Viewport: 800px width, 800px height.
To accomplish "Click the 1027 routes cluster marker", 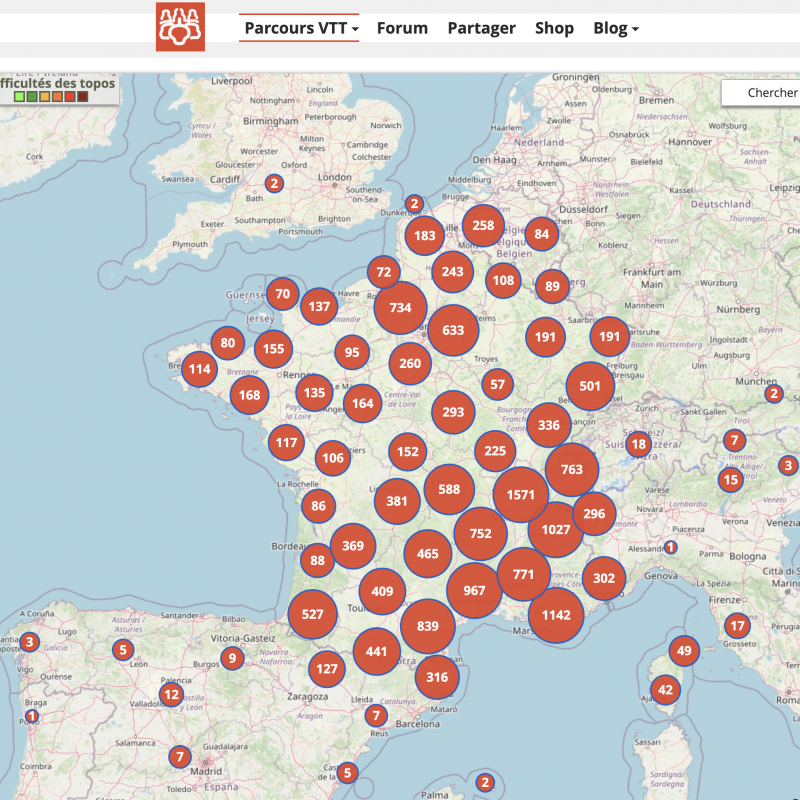I will tap(556, 530).
